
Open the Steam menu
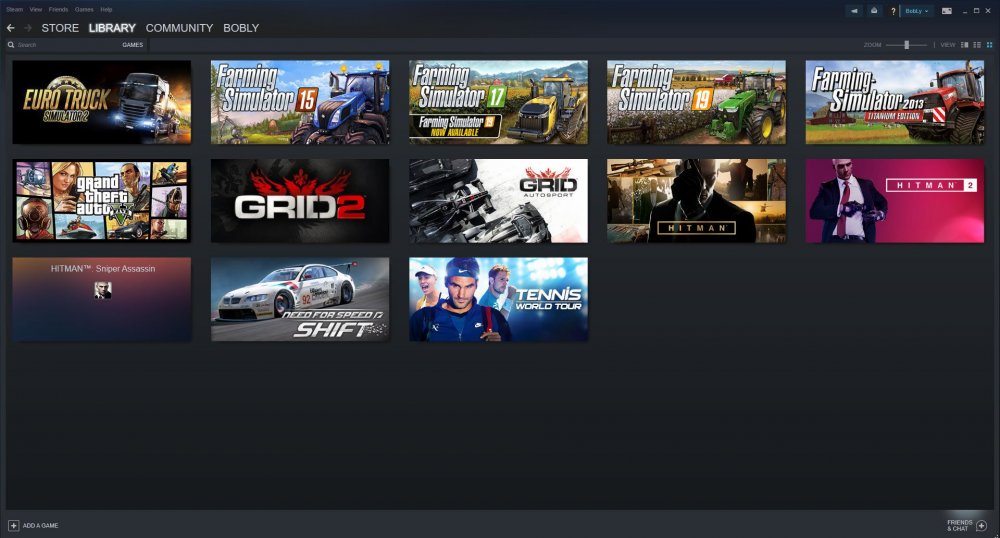15,10
